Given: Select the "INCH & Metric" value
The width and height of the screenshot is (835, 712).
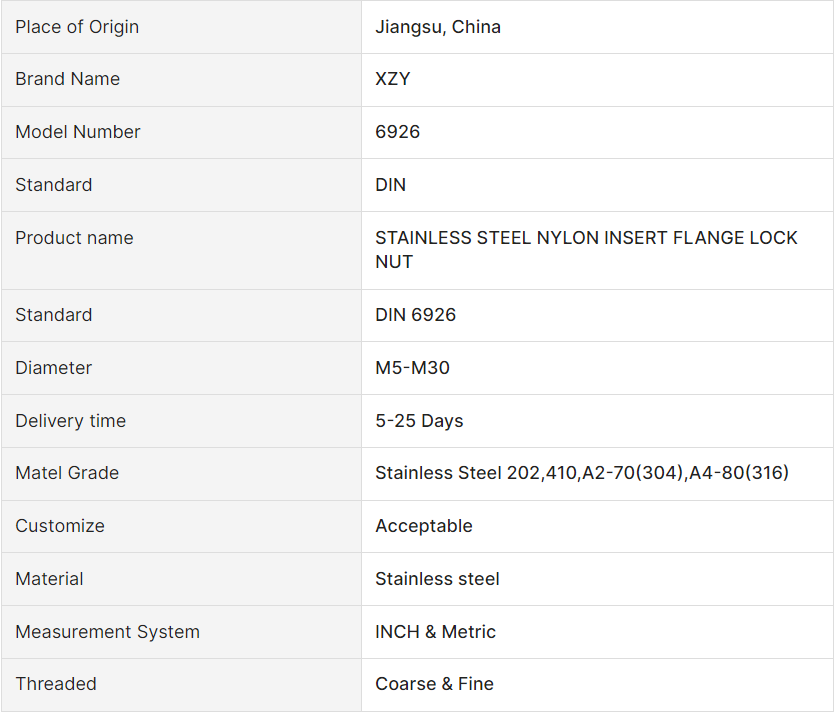Looking at the screenshot, I should 435,632.
